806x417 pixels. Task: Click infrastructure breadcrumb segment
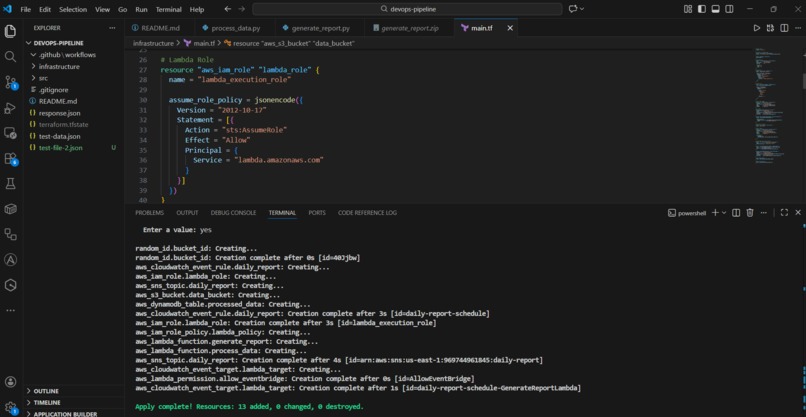pyautogui.click(x=153, y=44)
